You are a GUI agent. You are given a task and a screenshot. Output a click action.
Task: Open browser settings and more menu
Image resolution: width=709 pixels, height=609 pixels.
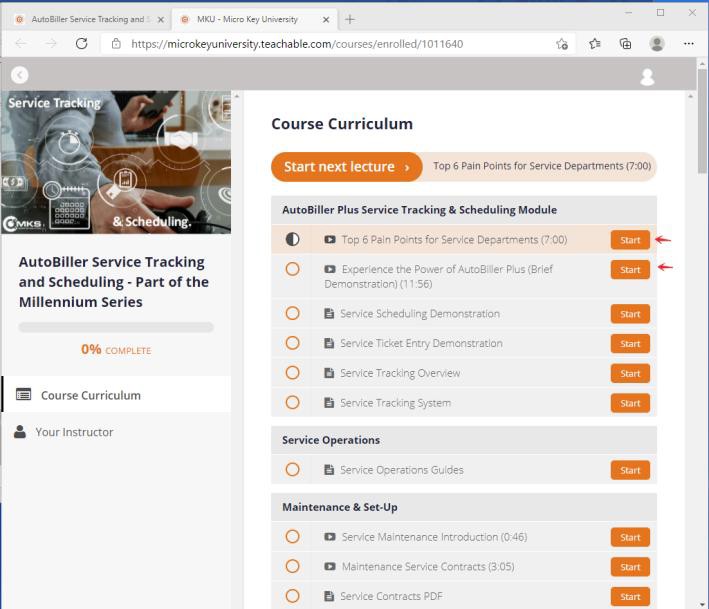[x=688, y=44]
